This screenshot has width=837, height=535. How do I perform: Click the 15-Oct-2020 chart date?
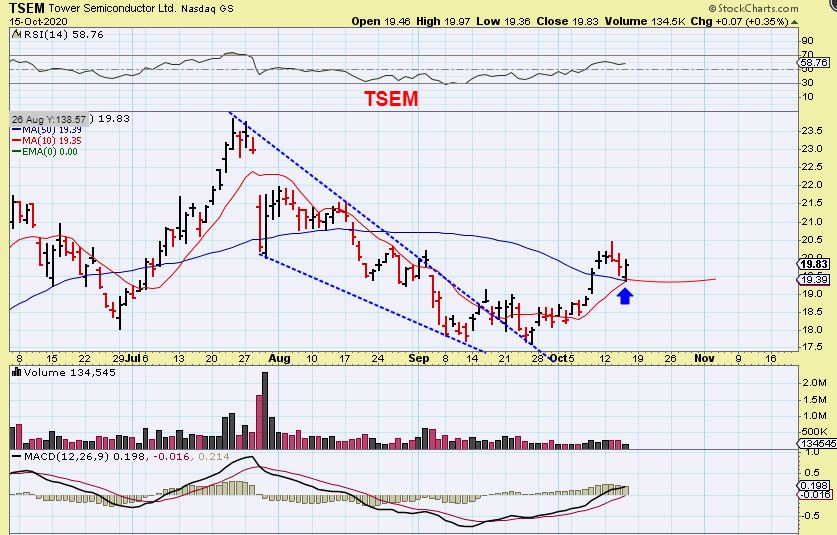point(38,21)
